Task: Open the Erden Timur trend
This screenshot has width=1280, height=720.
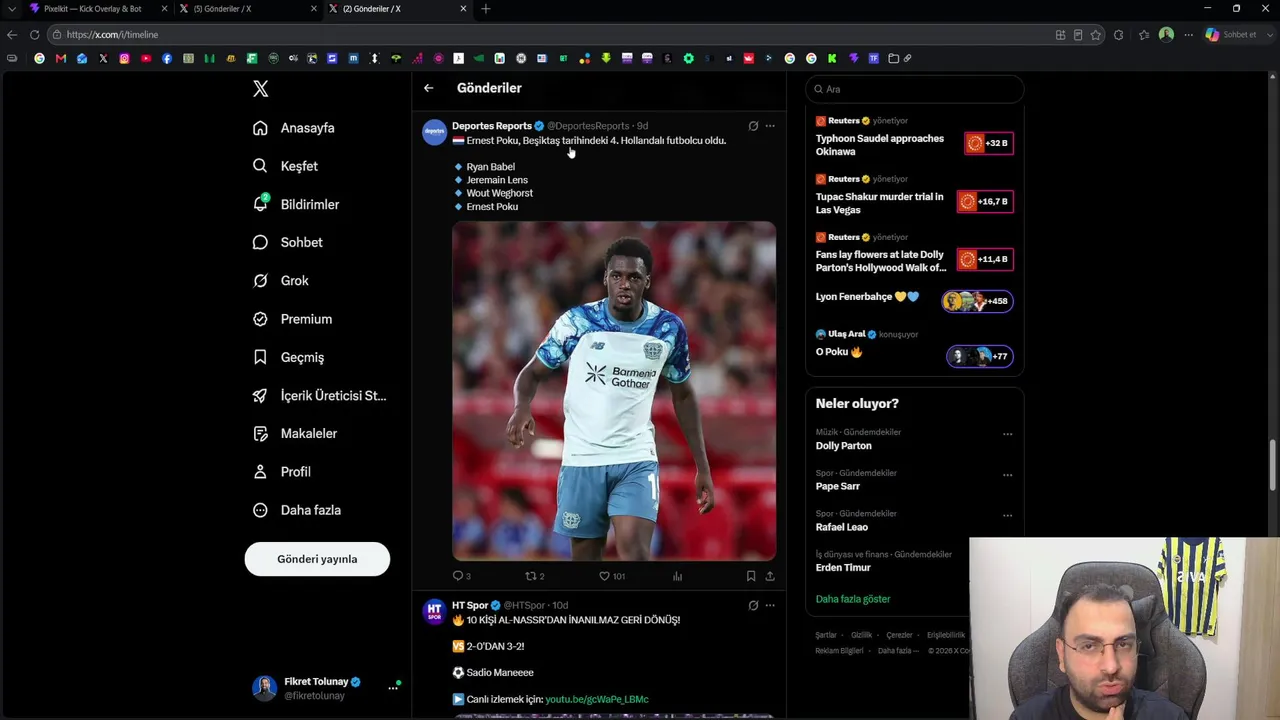Action: click(843, 568)
